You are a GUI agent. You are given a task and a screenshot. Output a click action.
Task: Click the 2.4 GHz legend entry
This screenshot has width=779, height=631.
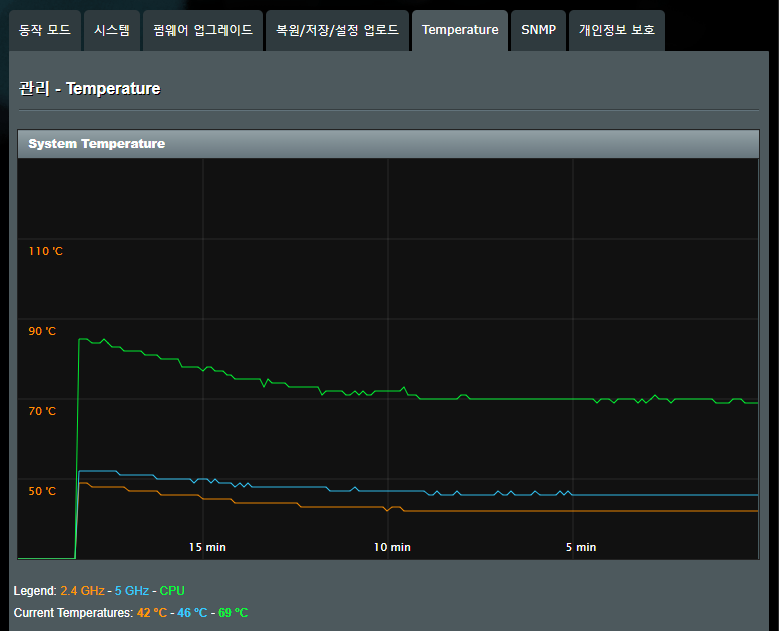click(x=82, y=591)
